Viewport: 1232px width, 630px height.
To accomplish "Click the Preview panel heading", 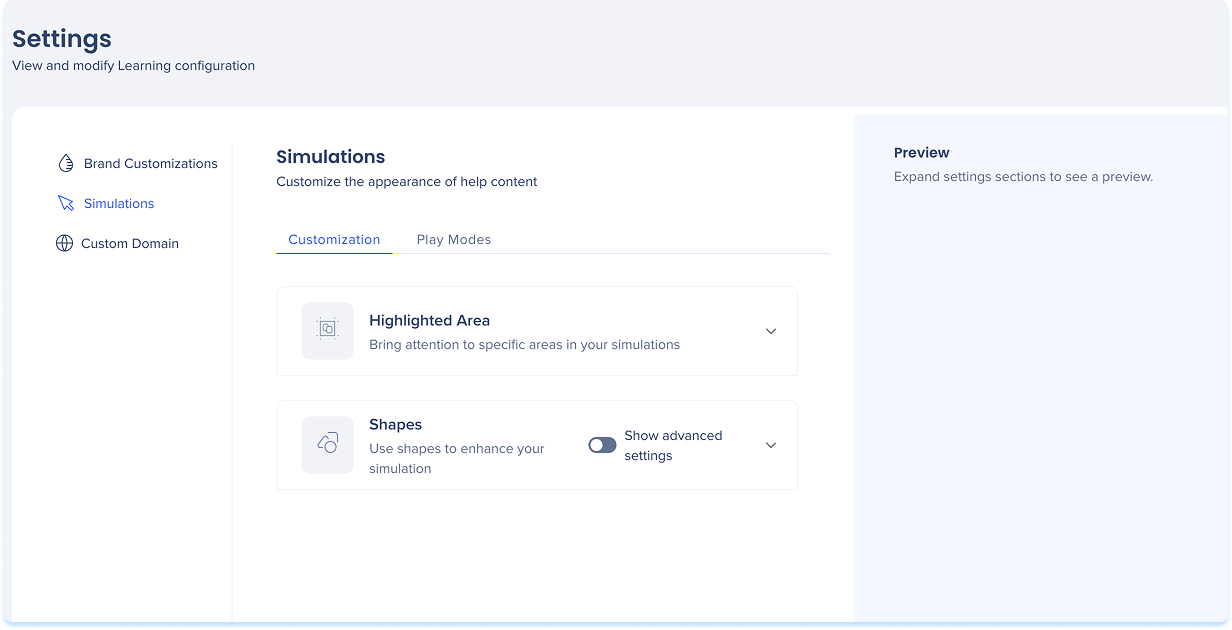I will coord(921,153).
